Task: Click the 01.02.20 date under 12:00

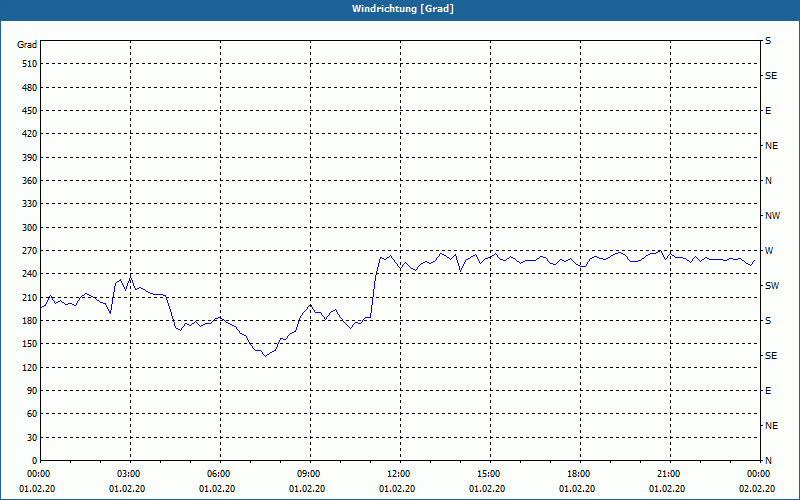Action: tap(397, 489)
